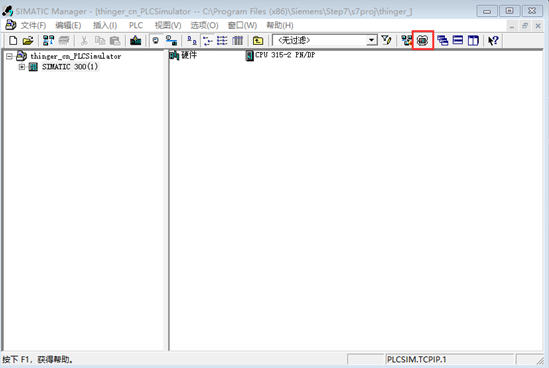Open the PLC menu

(136, 26)
